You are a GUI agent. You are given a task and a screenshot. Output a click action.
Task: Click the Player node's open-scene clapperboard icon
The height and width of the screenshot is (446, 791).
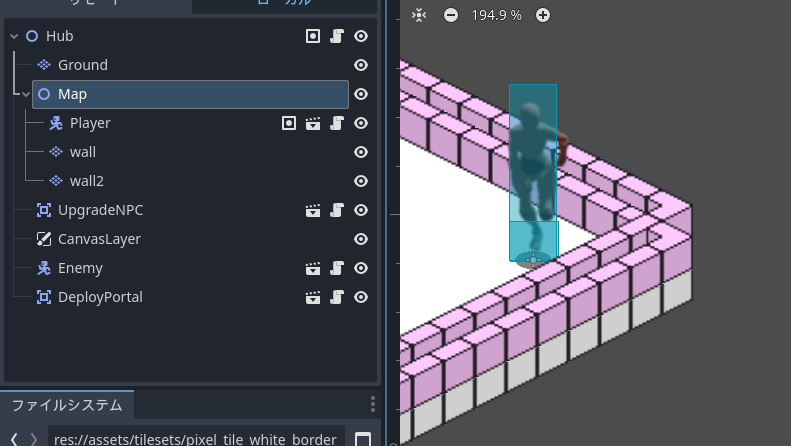tap(313, 123)
